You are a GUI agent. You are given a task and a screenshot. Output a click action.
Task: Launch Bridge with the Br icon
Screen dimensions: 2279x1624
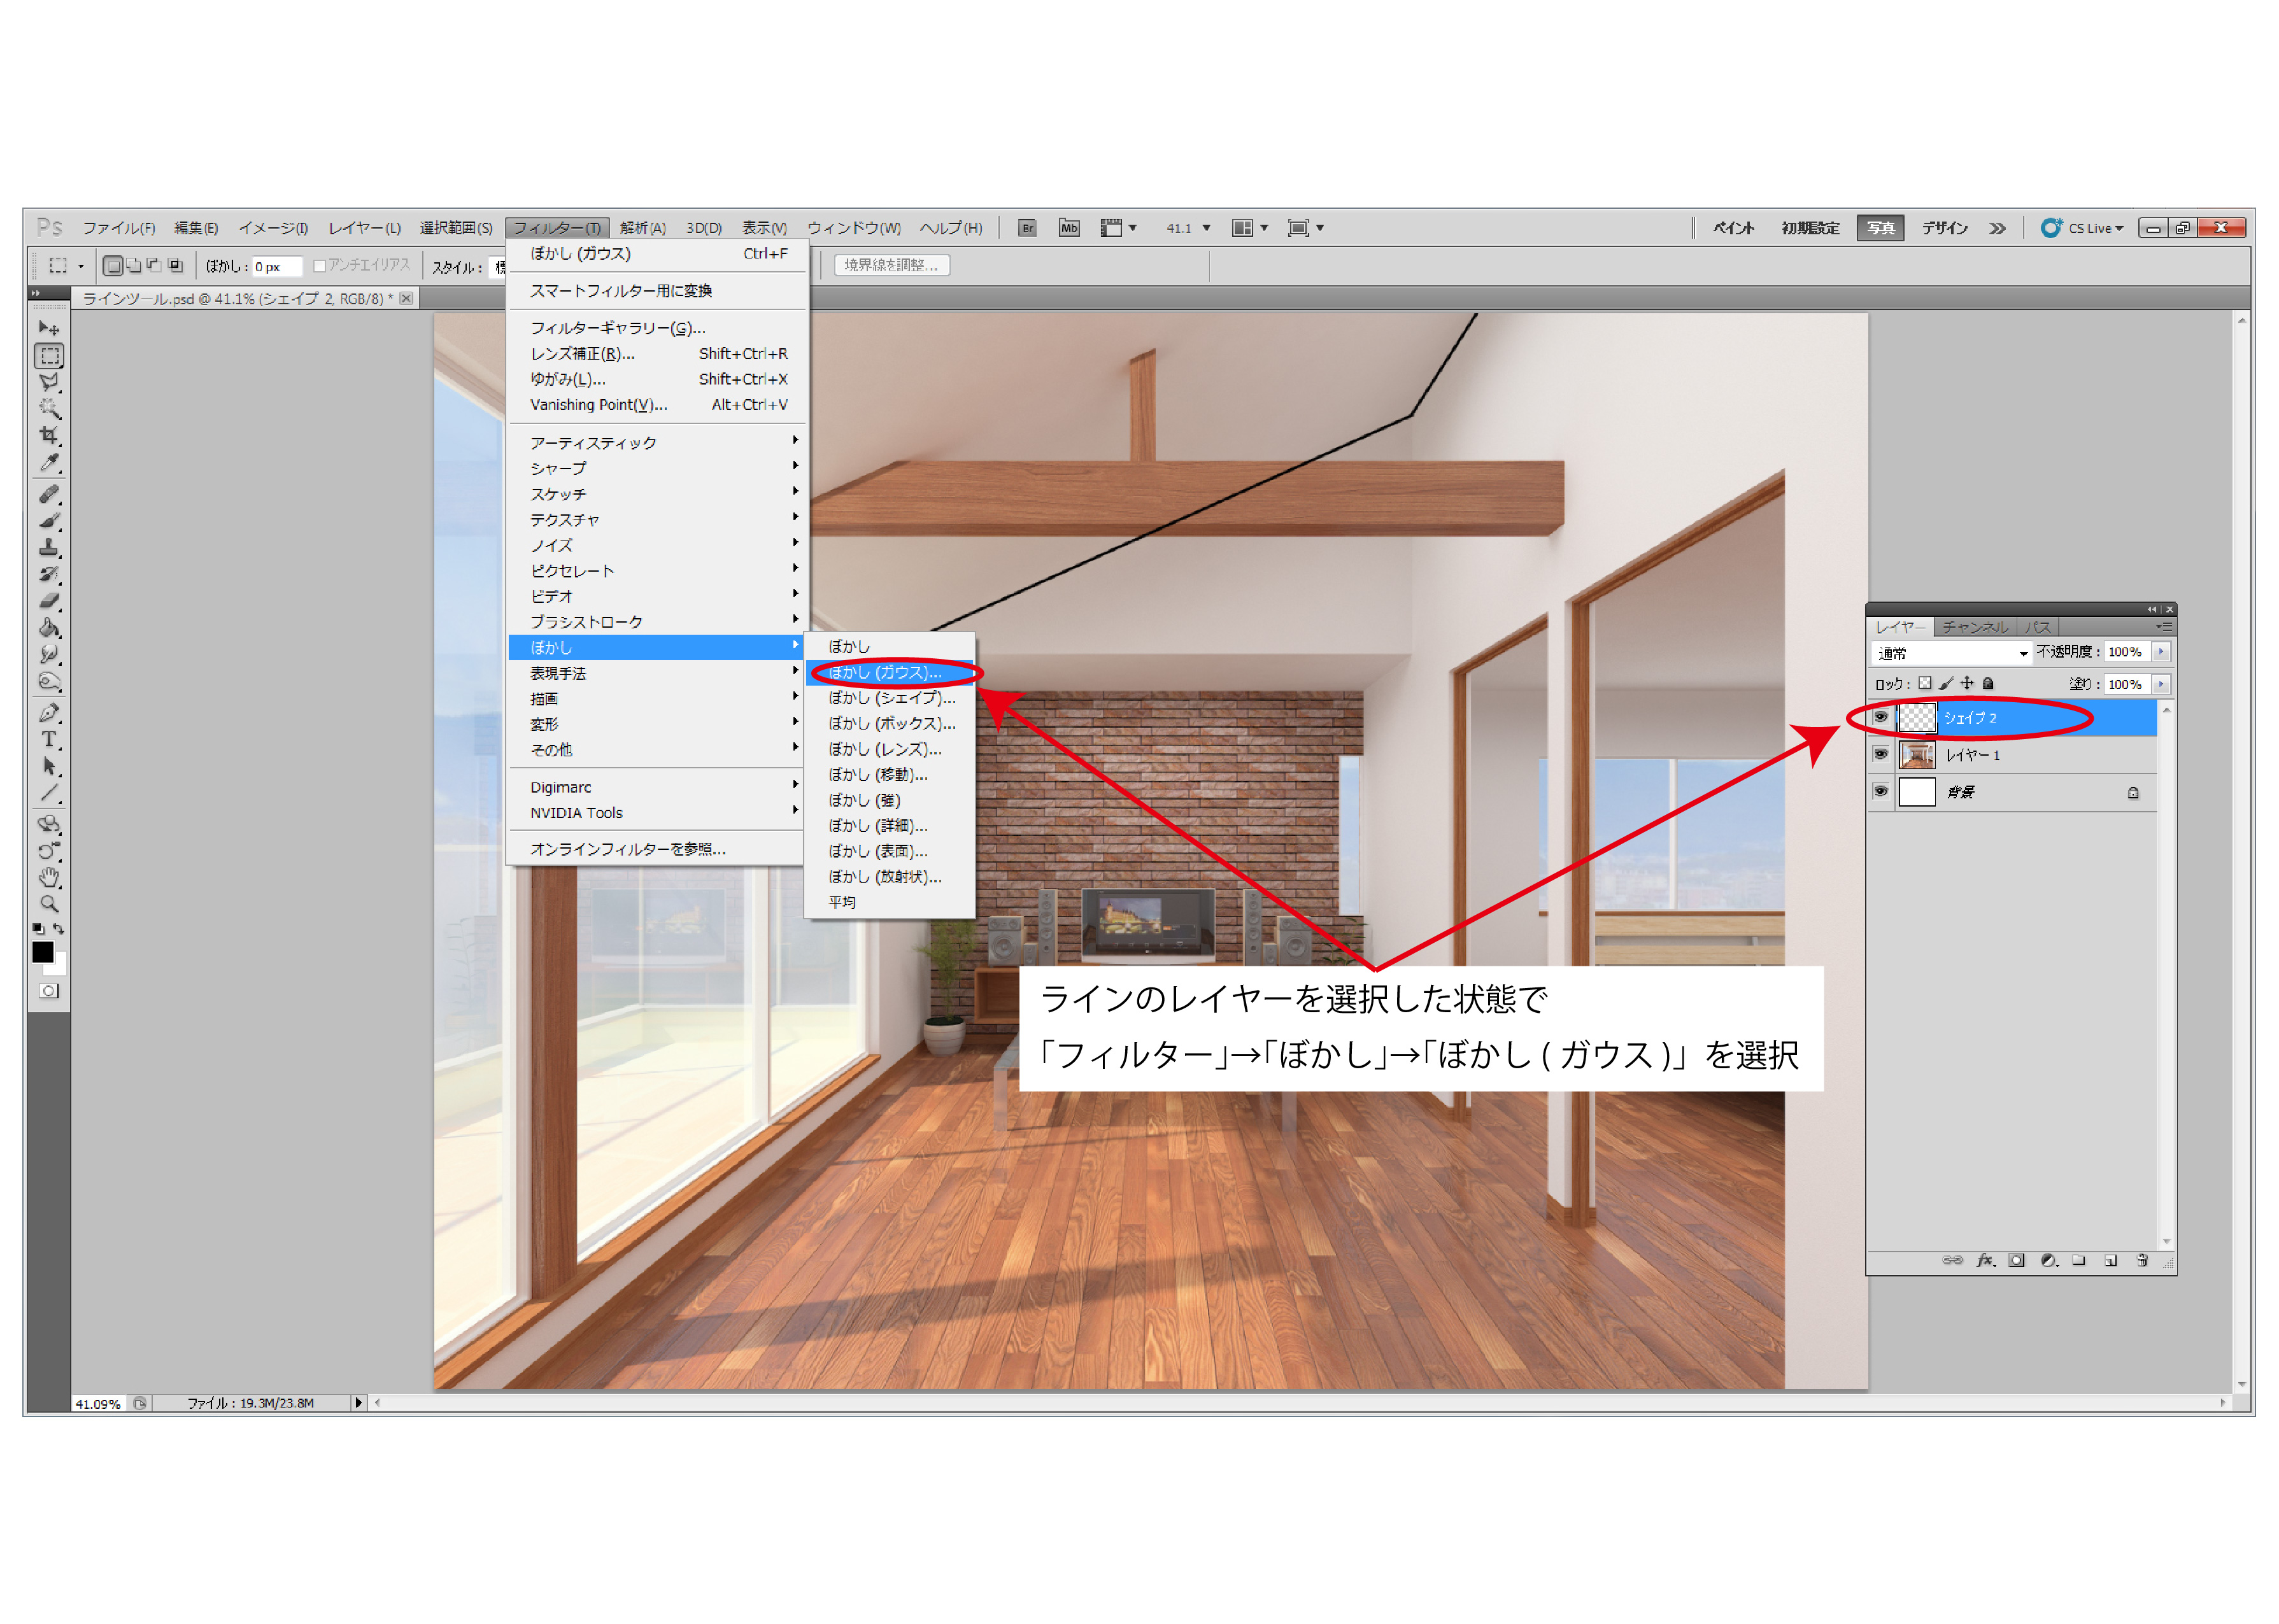click(x=1027, y=228)
